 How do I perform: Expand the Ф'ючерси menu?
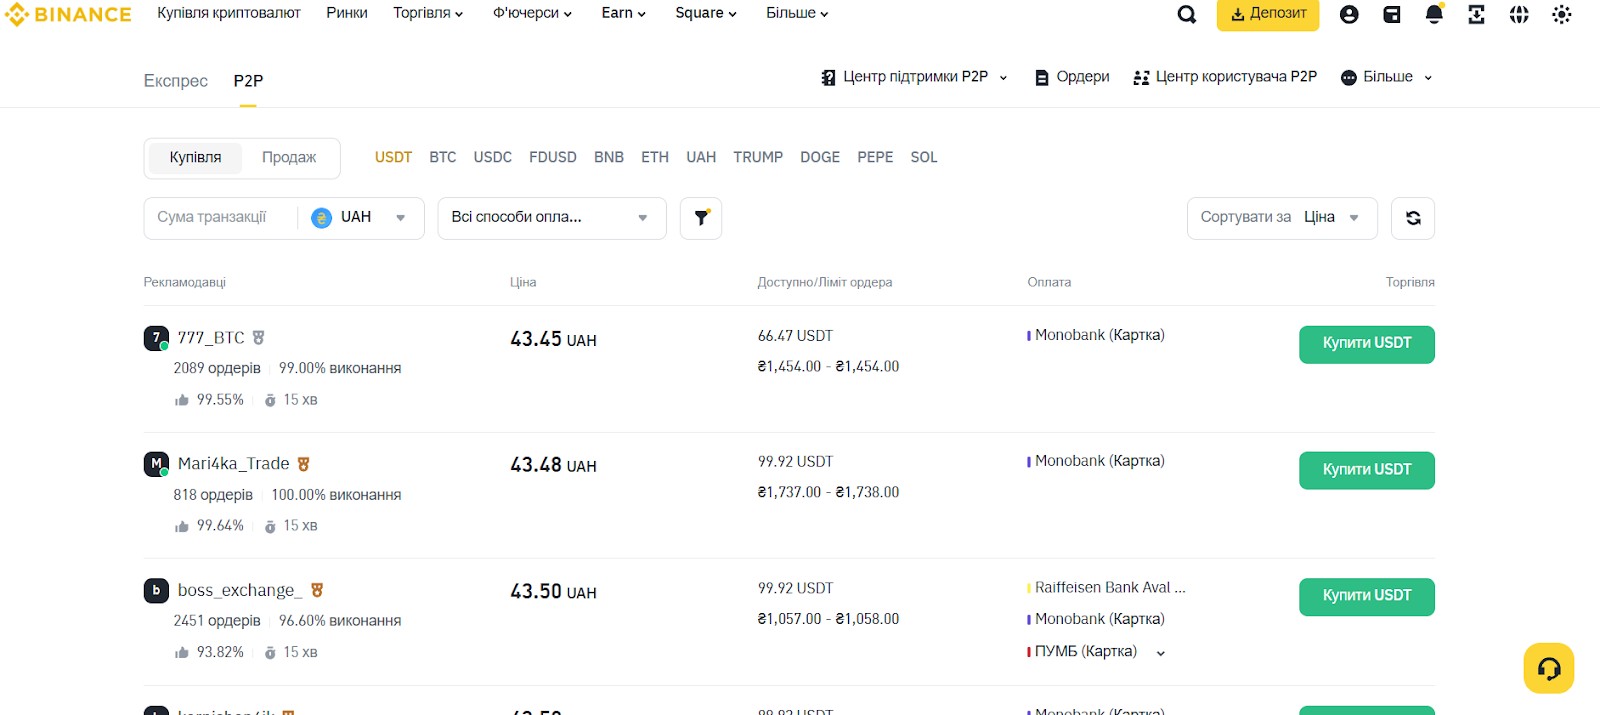point(532,13)
